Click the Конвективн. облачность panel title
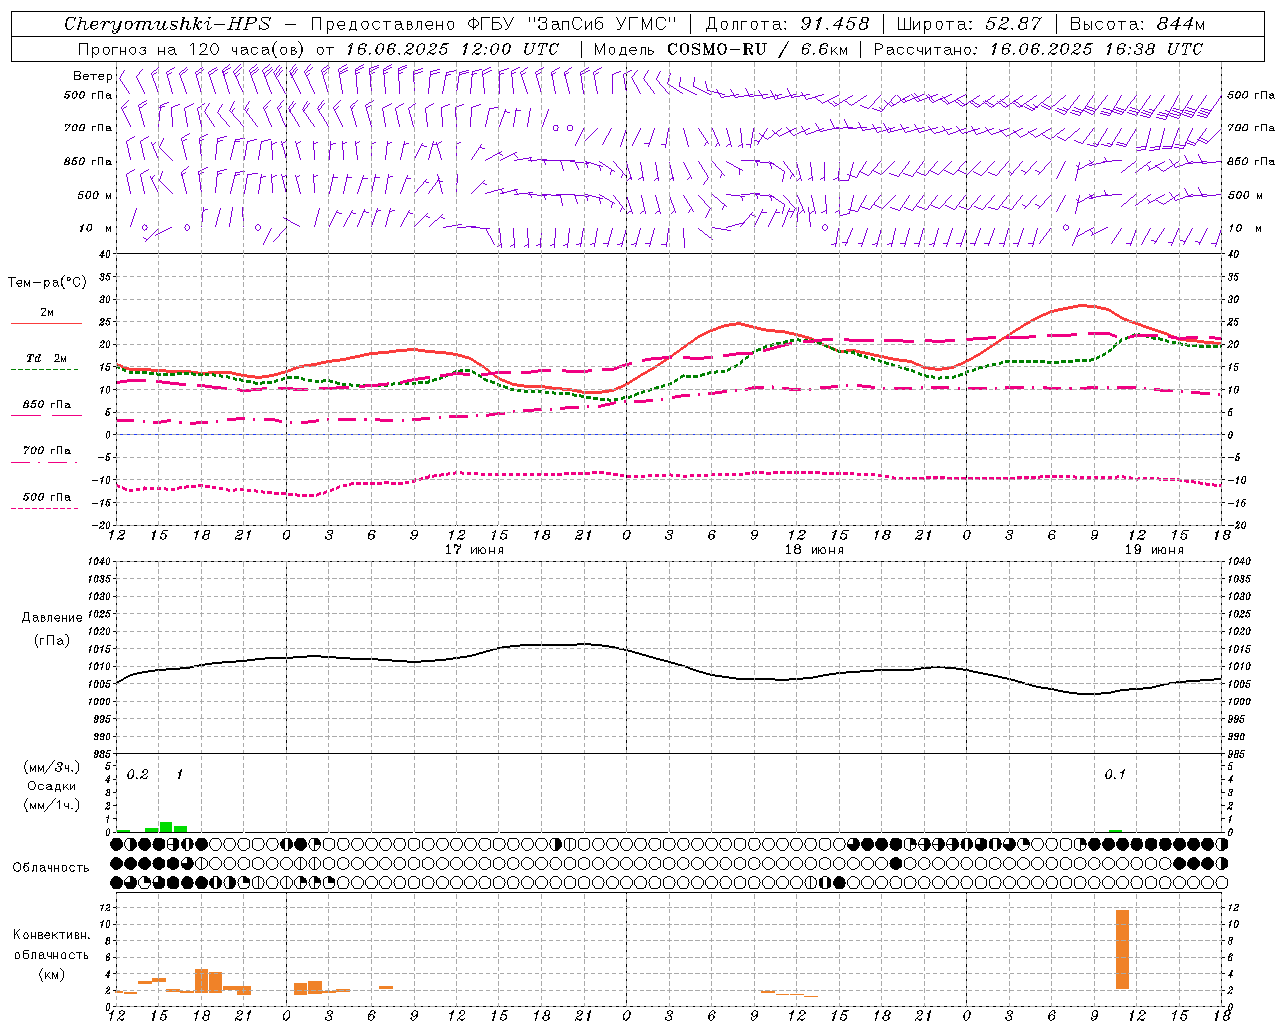Image resolution: width=1280 pixels, height=1024 pixels. pos(51,945)
